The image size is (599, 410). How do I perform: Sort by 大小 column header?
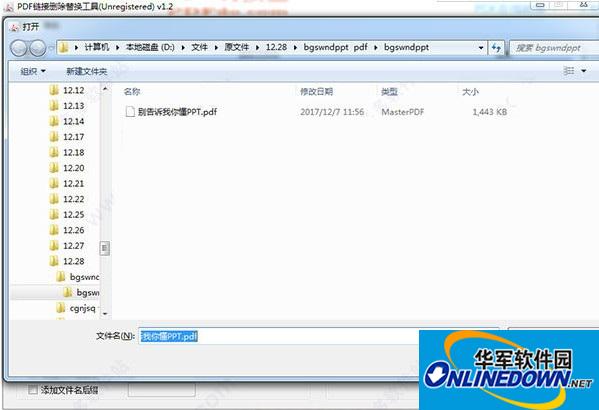pyautogui.click(x=470, y=92)
